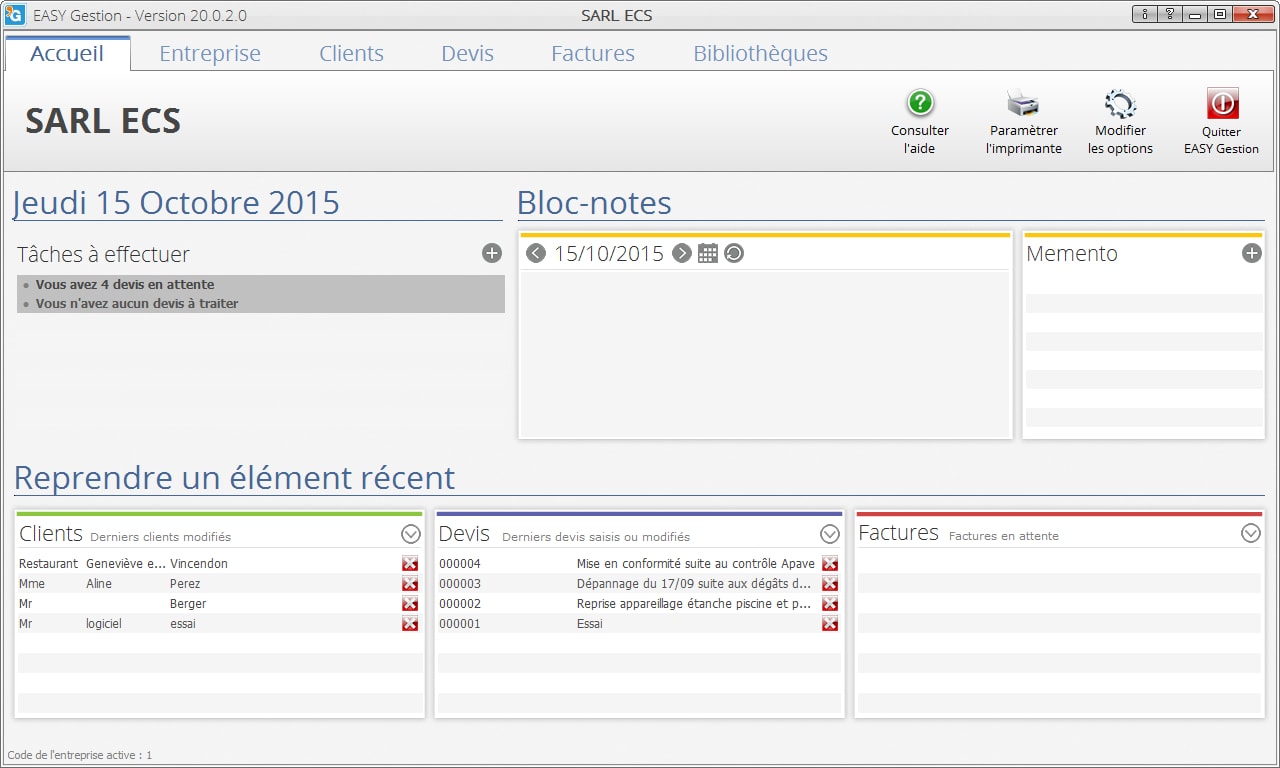Switch to the Entreprise tab
The width and height of the screenshot is (1280, 768).
[210, 54]
